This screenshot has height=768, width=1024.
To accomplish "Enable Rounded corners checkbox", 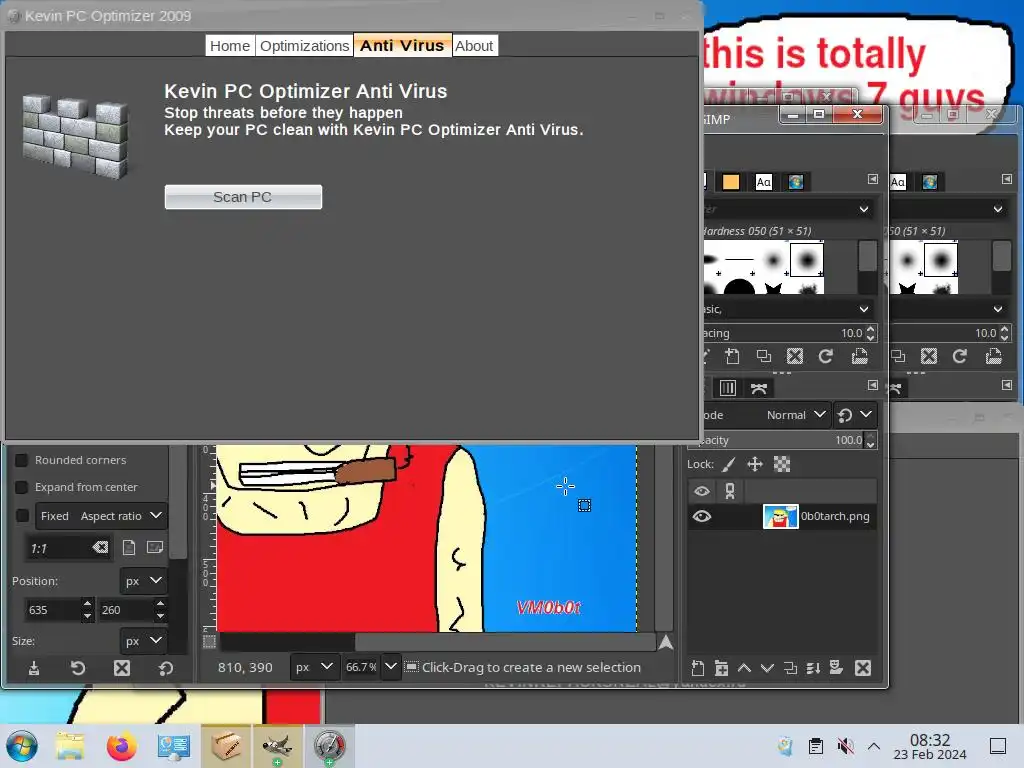I will coord(22,460).
